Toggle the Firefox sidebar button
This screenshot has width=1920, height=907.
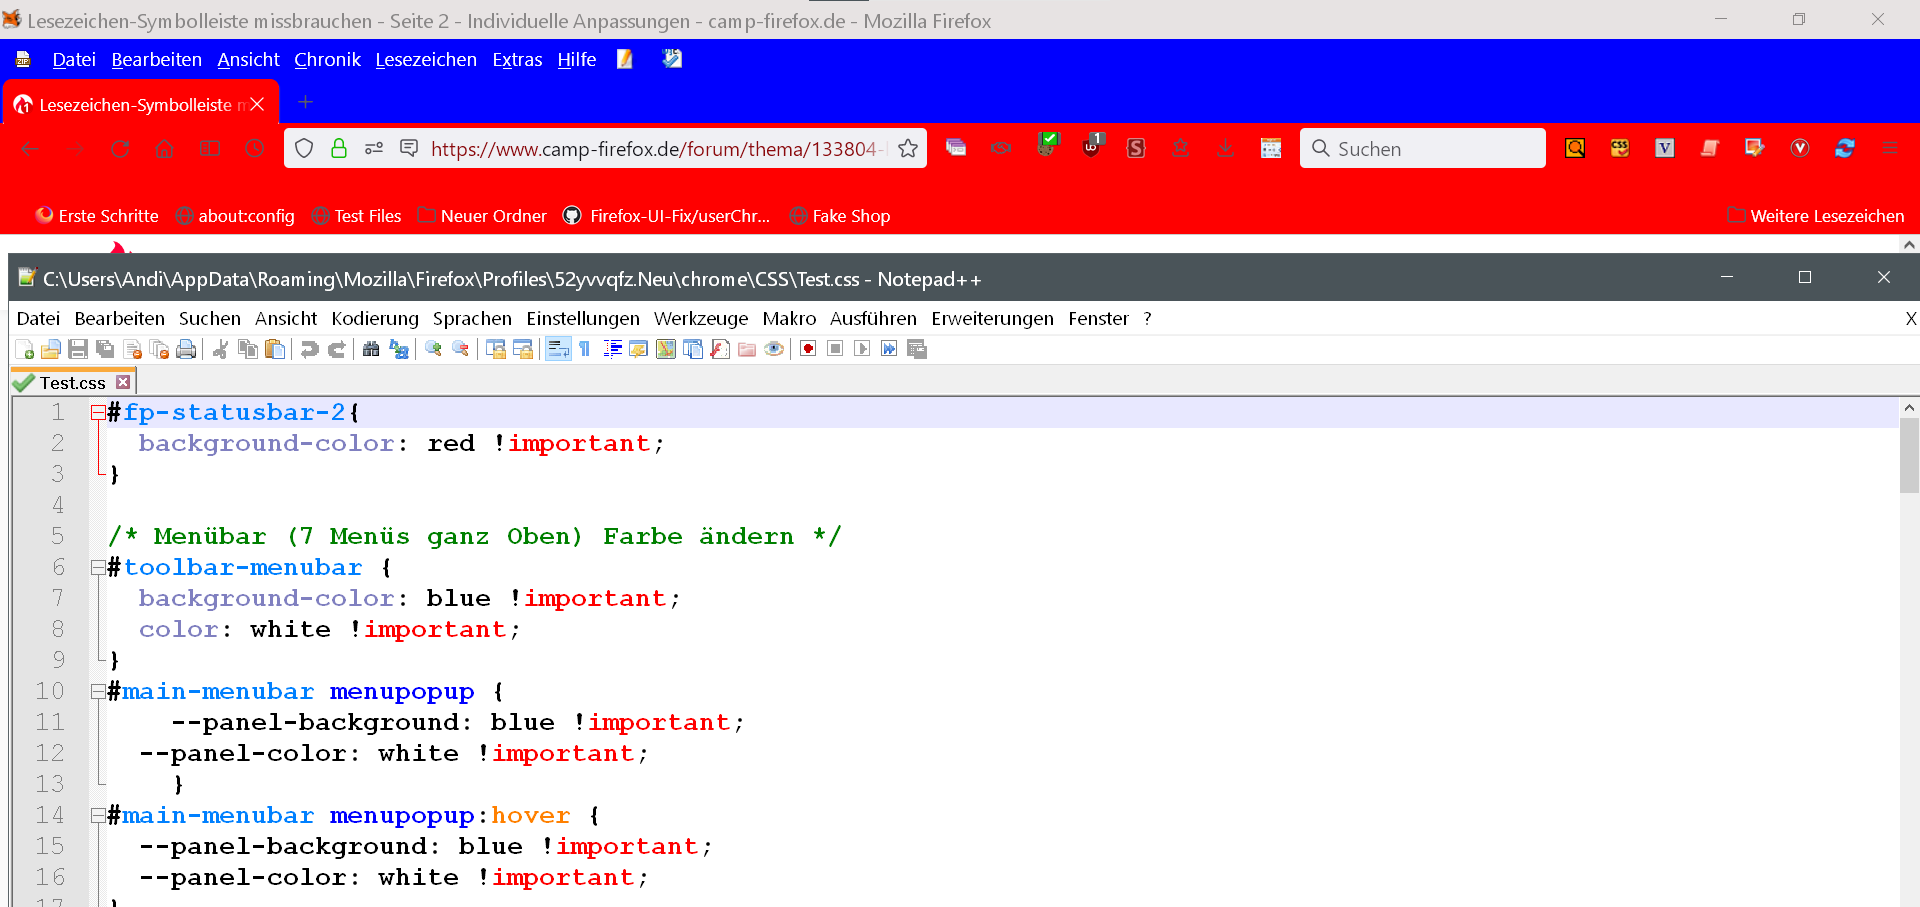209,149
